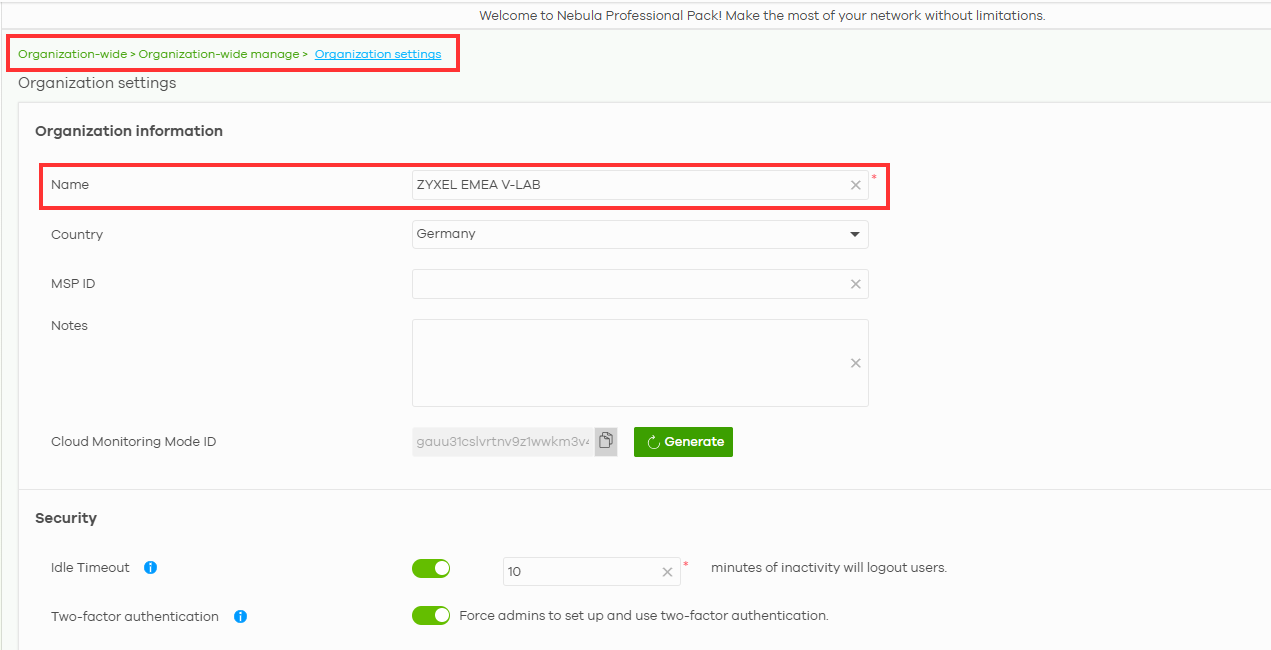Clear the MSP ID field with the X icon
This screenshot has width=1271, height=650.
coord(855,284)
